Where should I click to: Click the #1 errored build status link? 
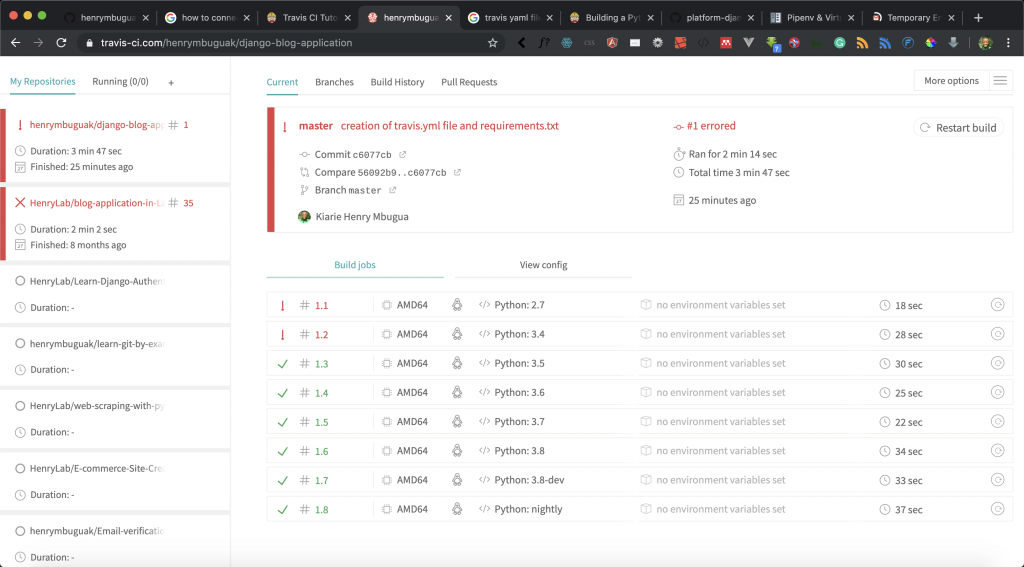point(711,126)
